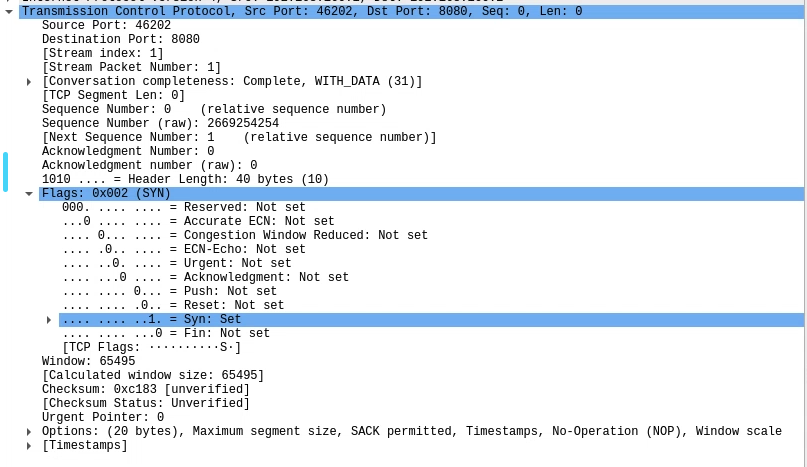807x467 pixels.
Task: Expand the Syn: Set flag row
Action: [49, 319]
